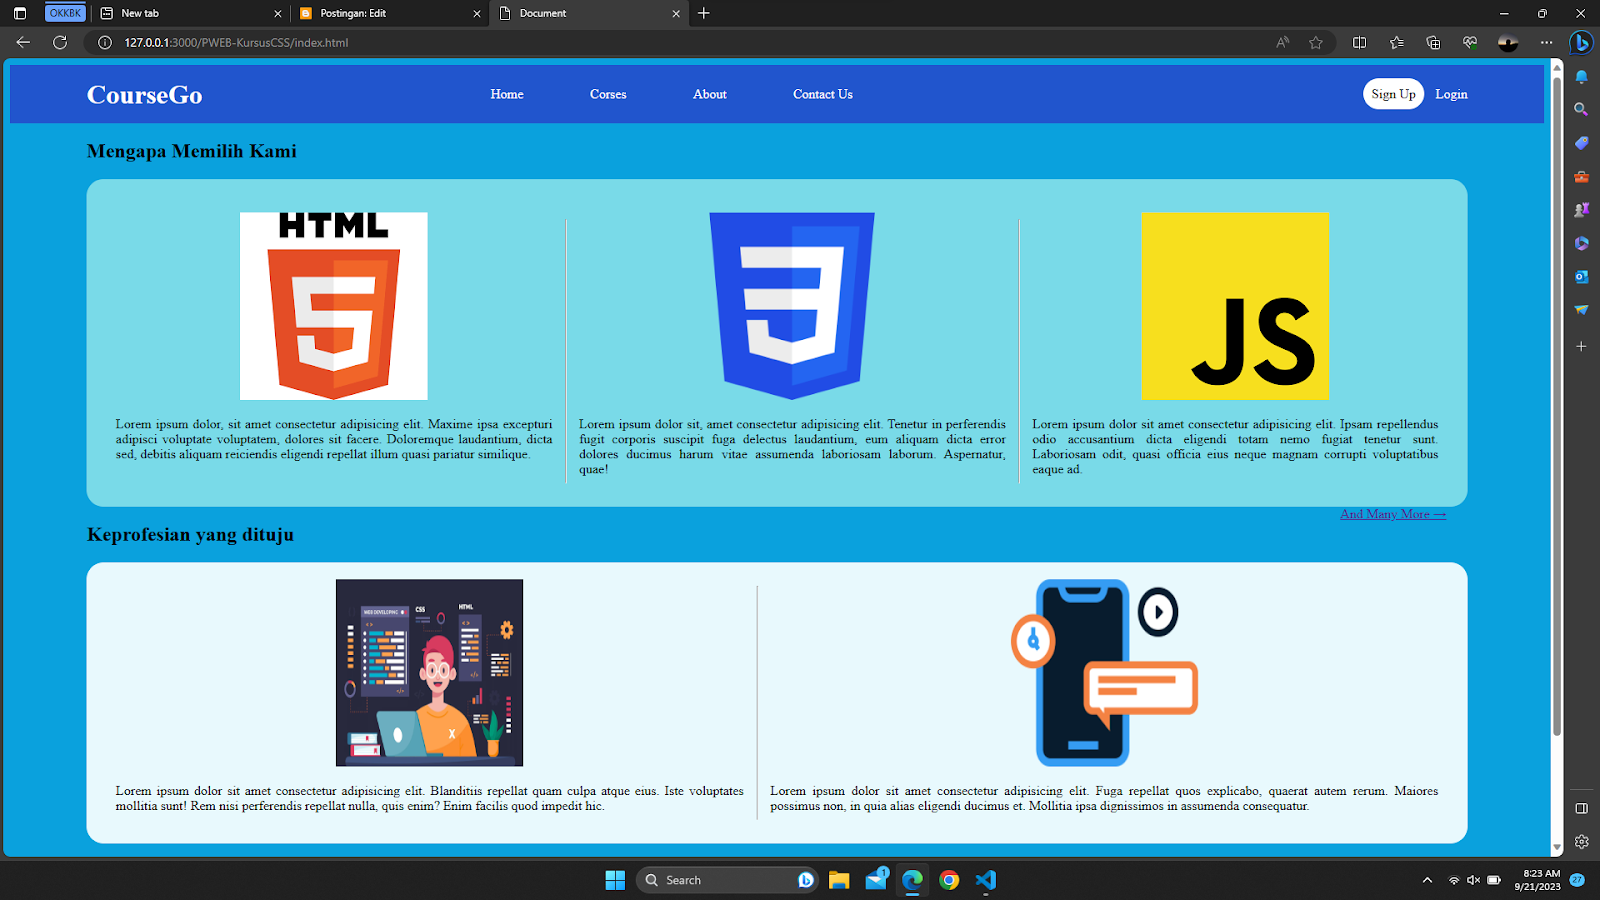Open the OKKBK workspace button

pyautogui.click(x=65, y=13)
